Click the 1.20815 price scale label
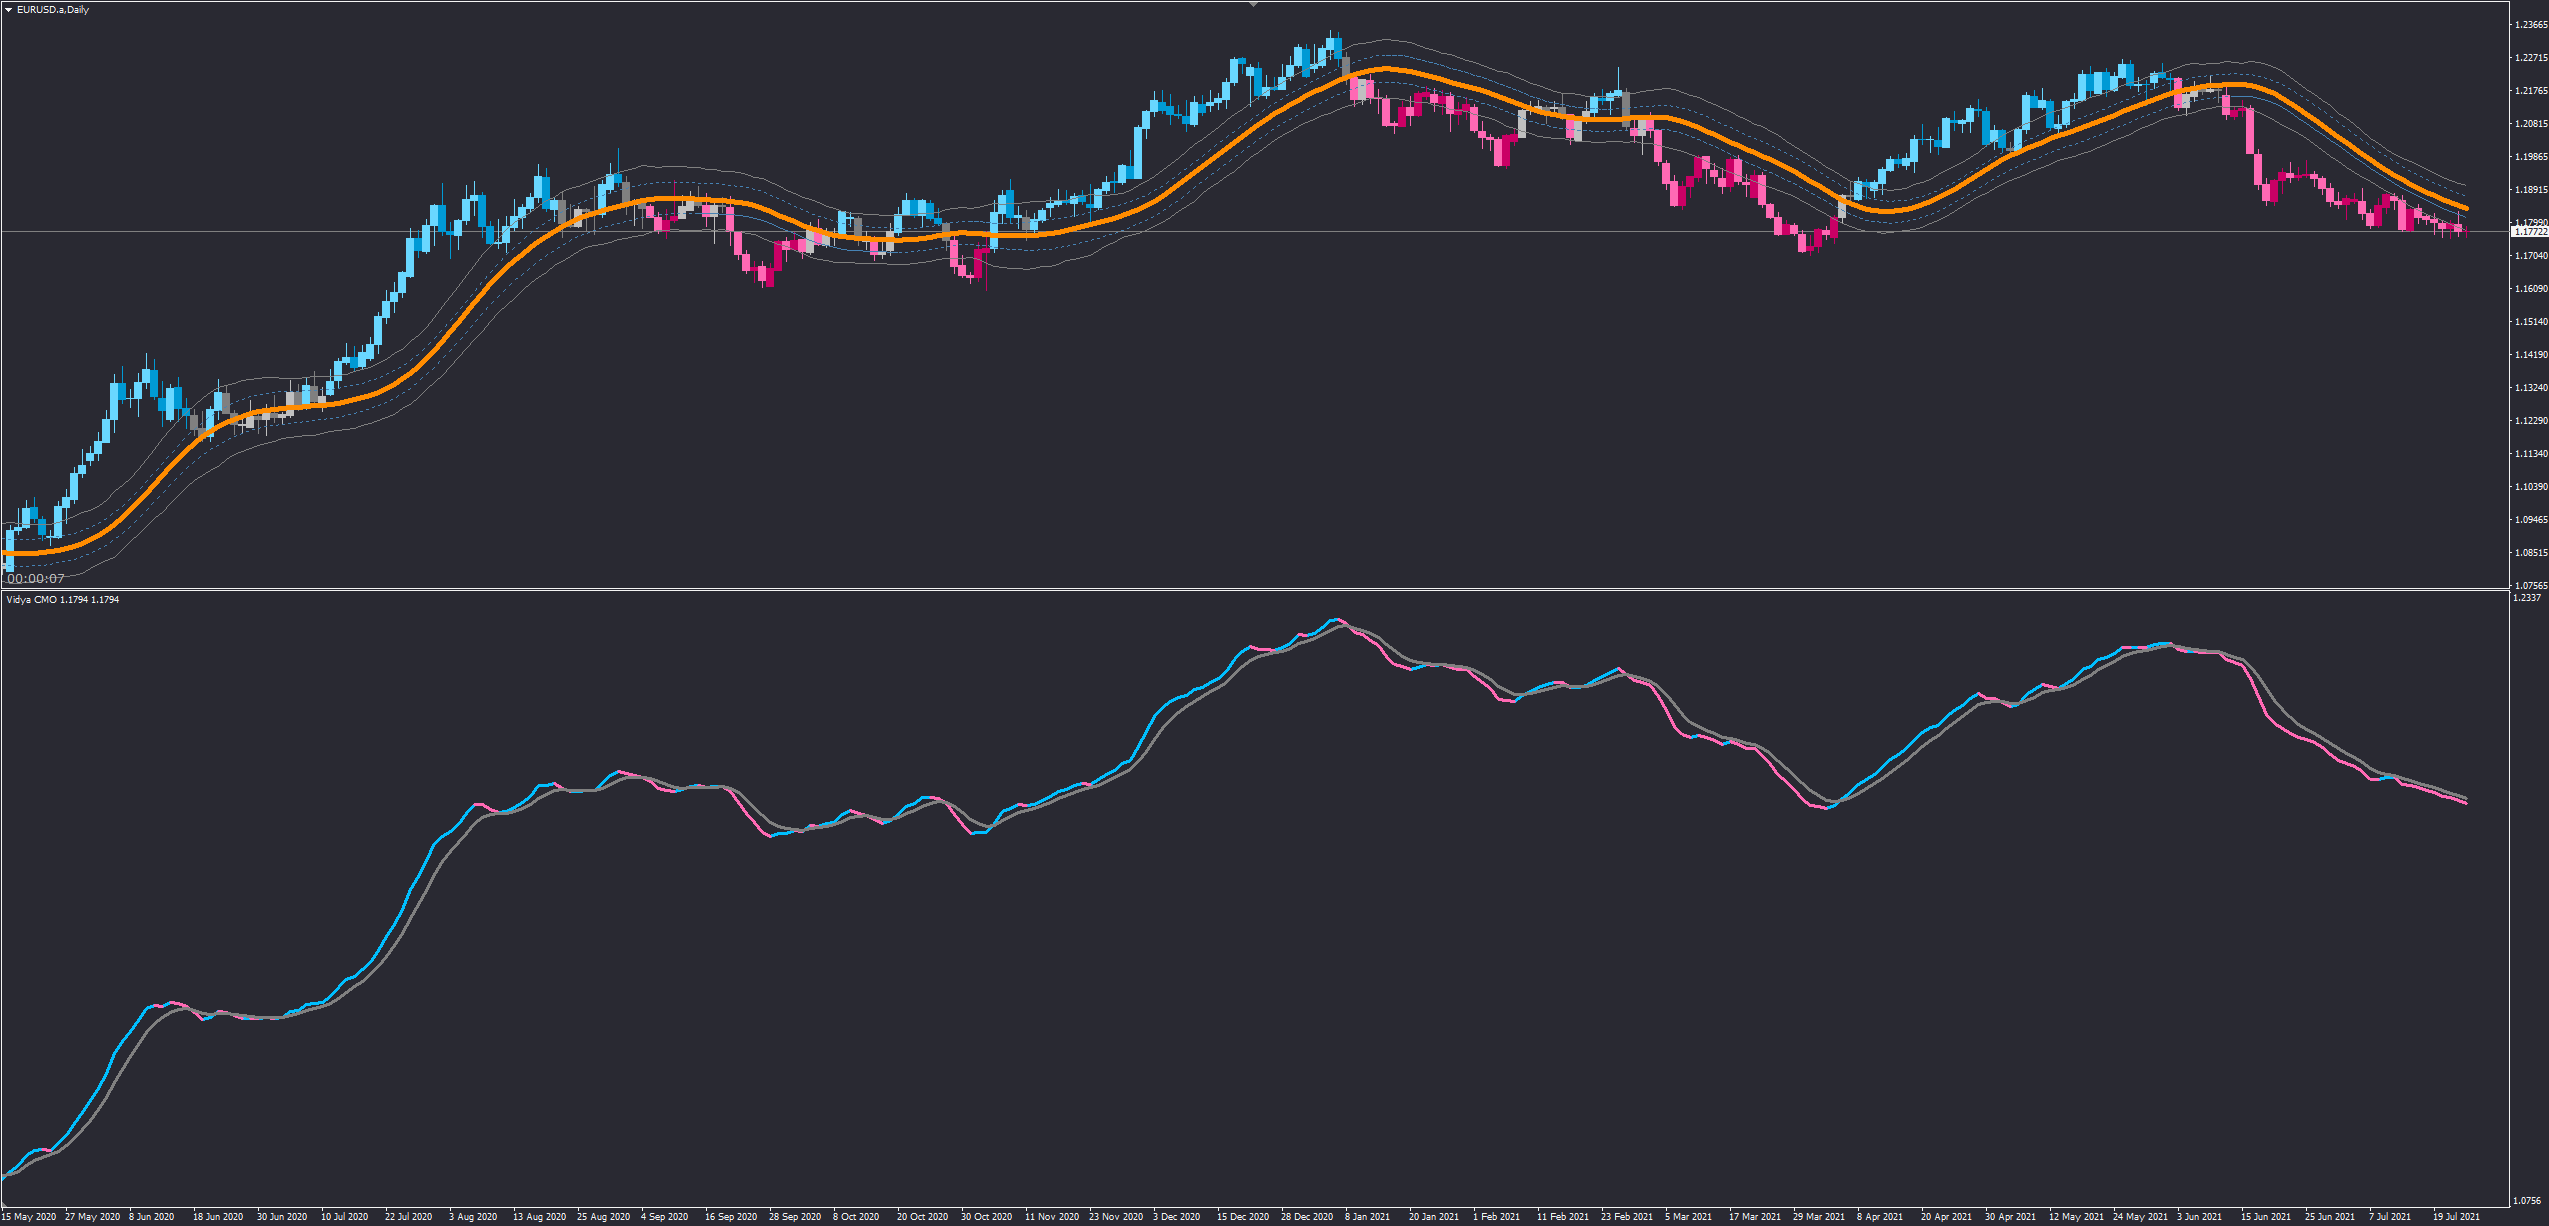 (2530, 124)
